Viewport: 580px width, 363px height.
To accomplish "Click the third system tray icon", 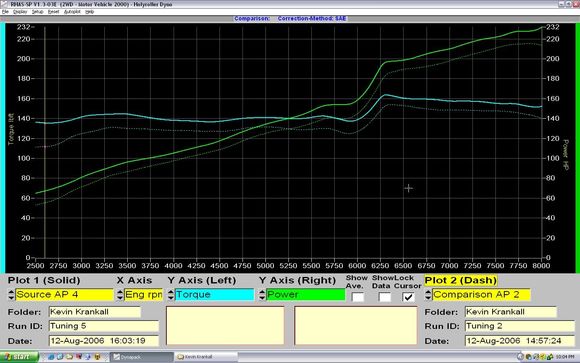I will coord(536,357).
